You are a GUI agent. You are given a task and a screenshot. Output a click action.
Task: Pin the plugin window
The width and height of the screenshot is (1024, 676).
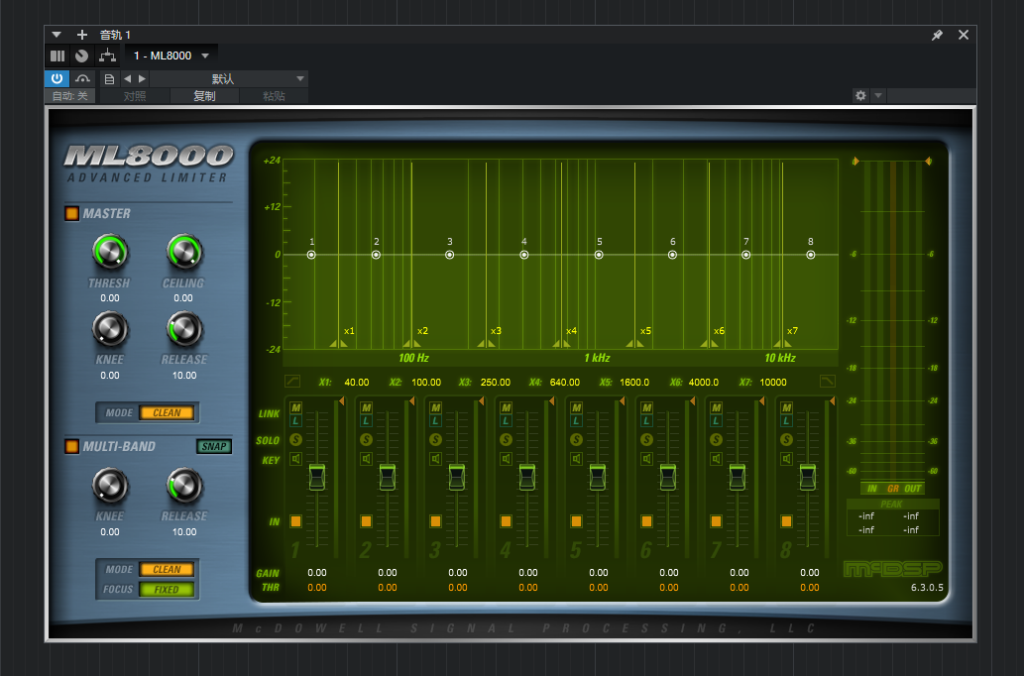[x=937, y=35]
